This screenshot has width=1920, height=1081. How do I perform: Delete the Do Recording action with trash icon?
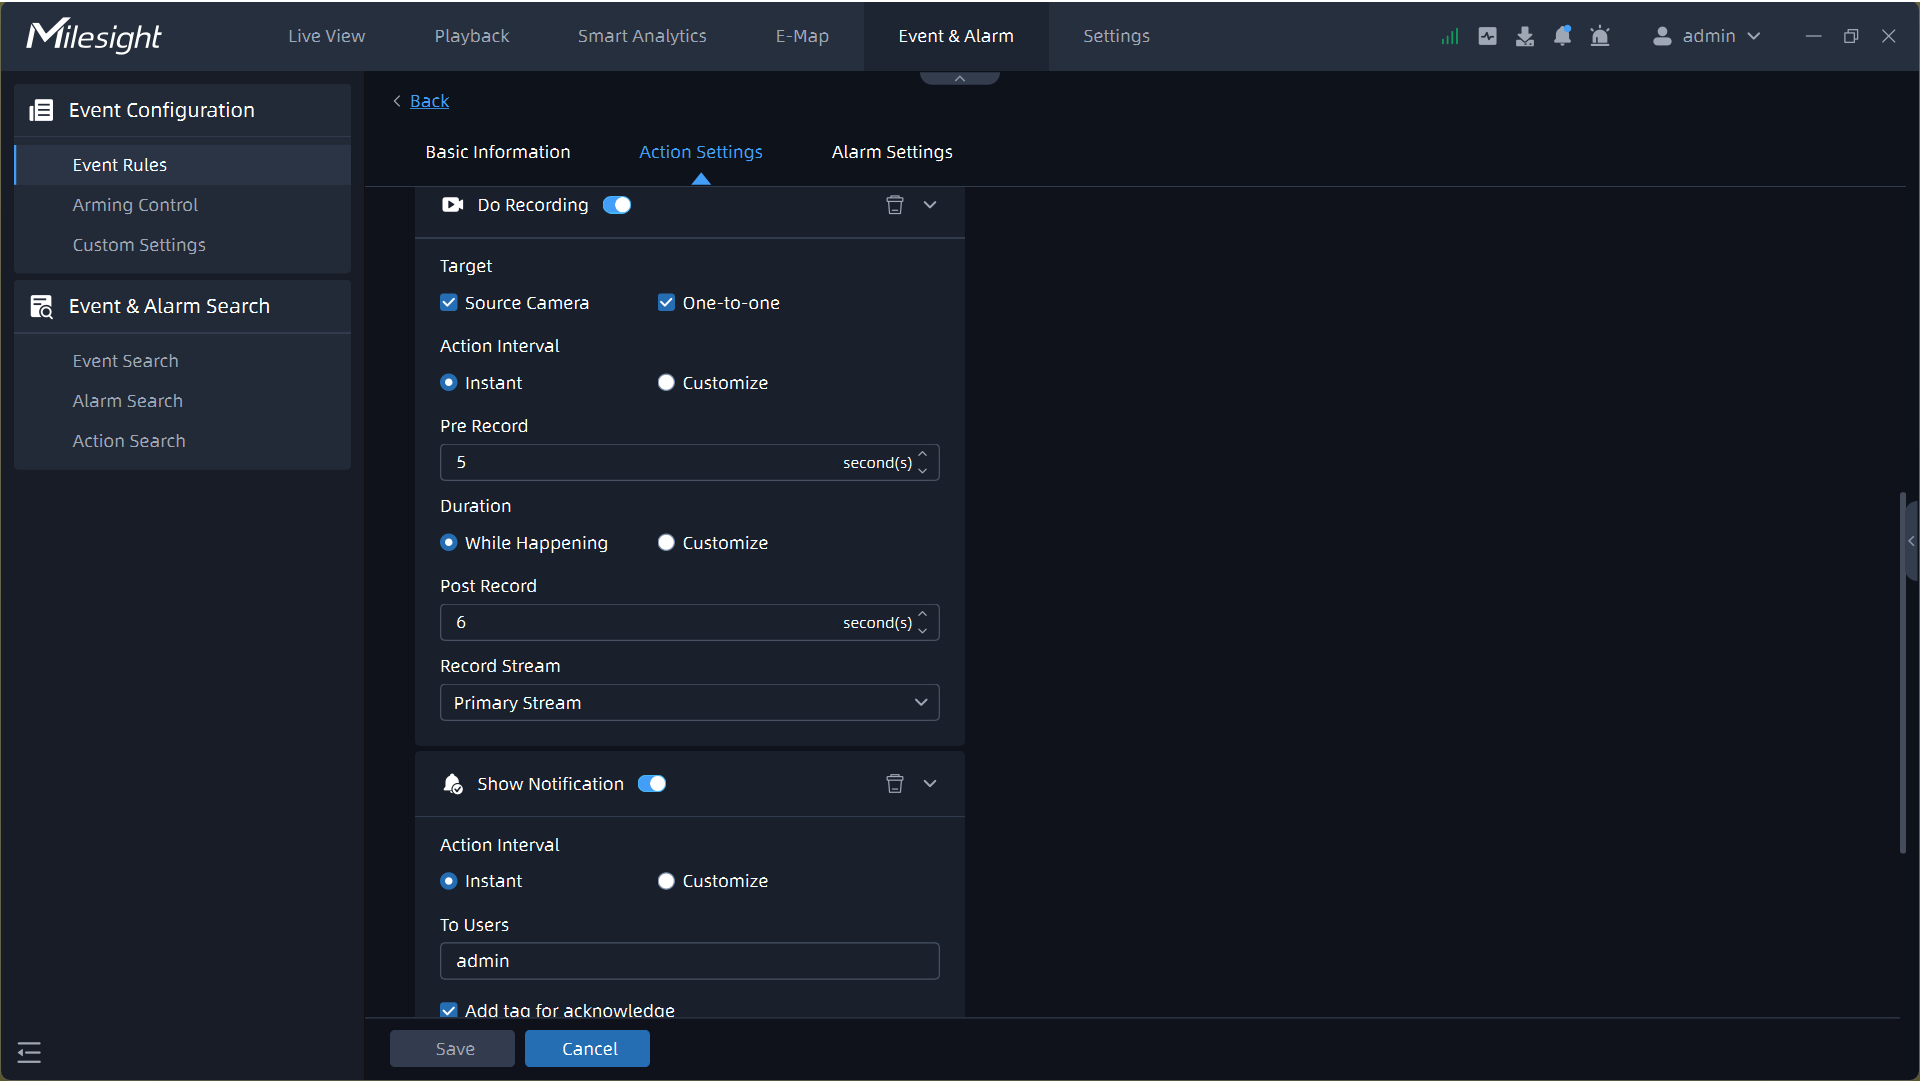point(895,205)
